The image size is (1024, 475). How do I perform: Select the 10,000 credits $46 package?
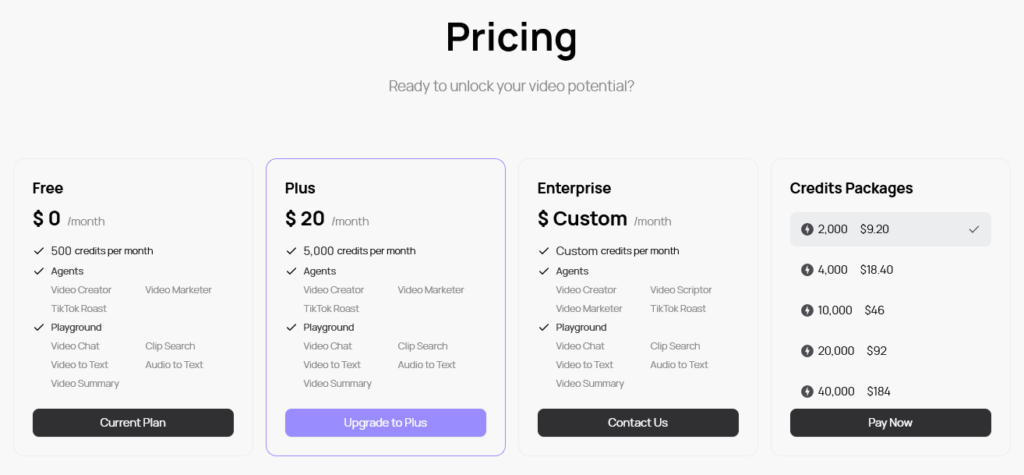tap(890, 310)
